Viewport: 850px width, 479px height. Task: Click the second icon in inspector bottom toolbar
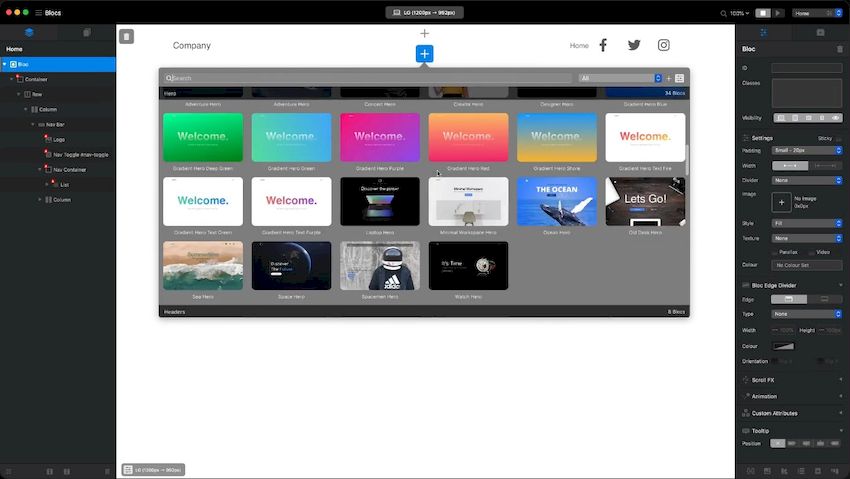coord(767,471)
